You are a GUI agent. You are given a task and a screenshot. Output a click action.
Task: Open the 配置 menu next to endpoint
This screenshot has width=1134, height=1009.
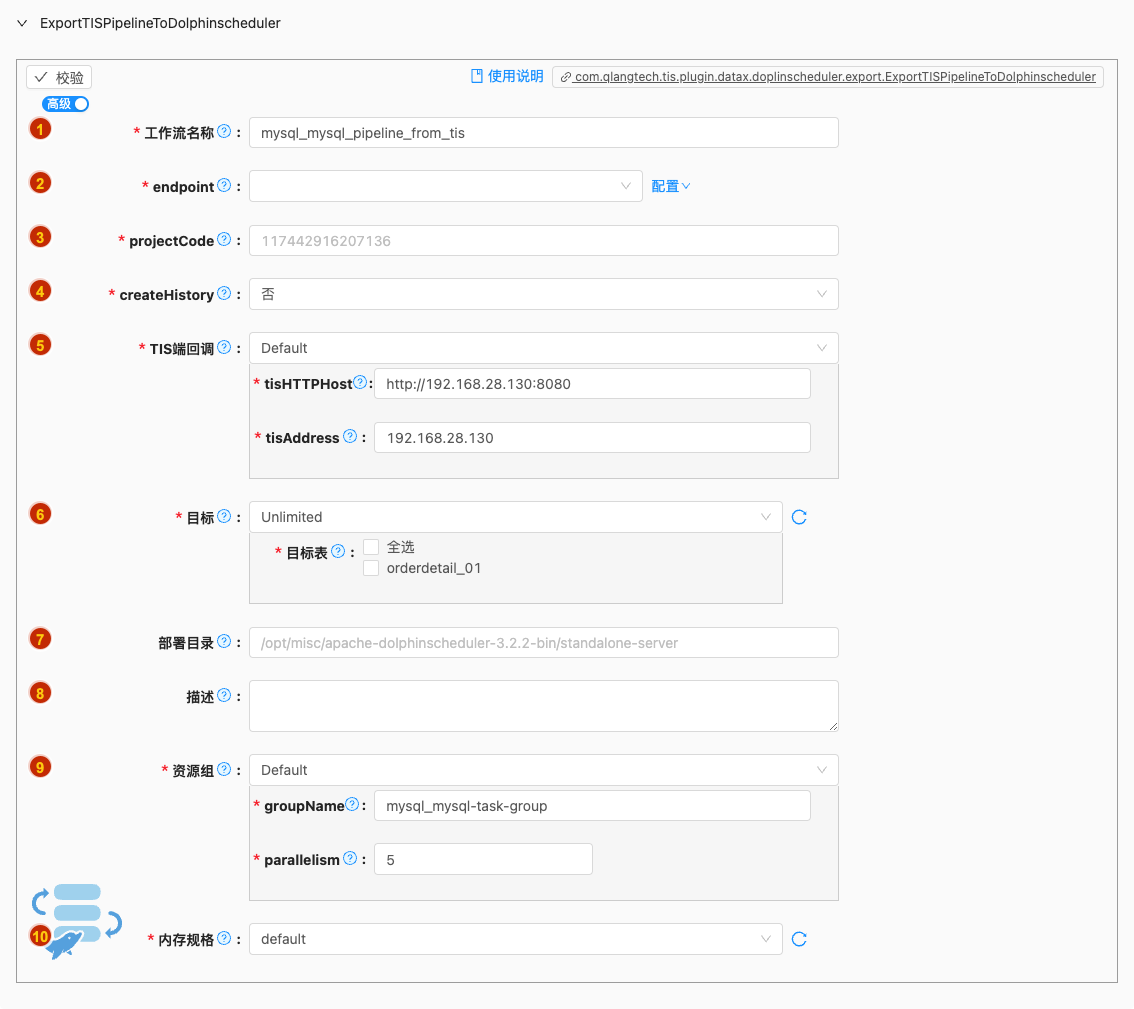click(x=670, y=186)
